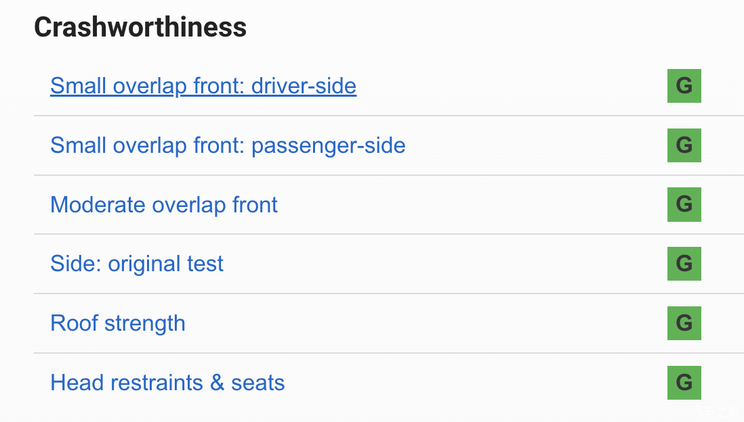View the Roof strength rating details
This screenshot has width=744, height=422.
117,324
